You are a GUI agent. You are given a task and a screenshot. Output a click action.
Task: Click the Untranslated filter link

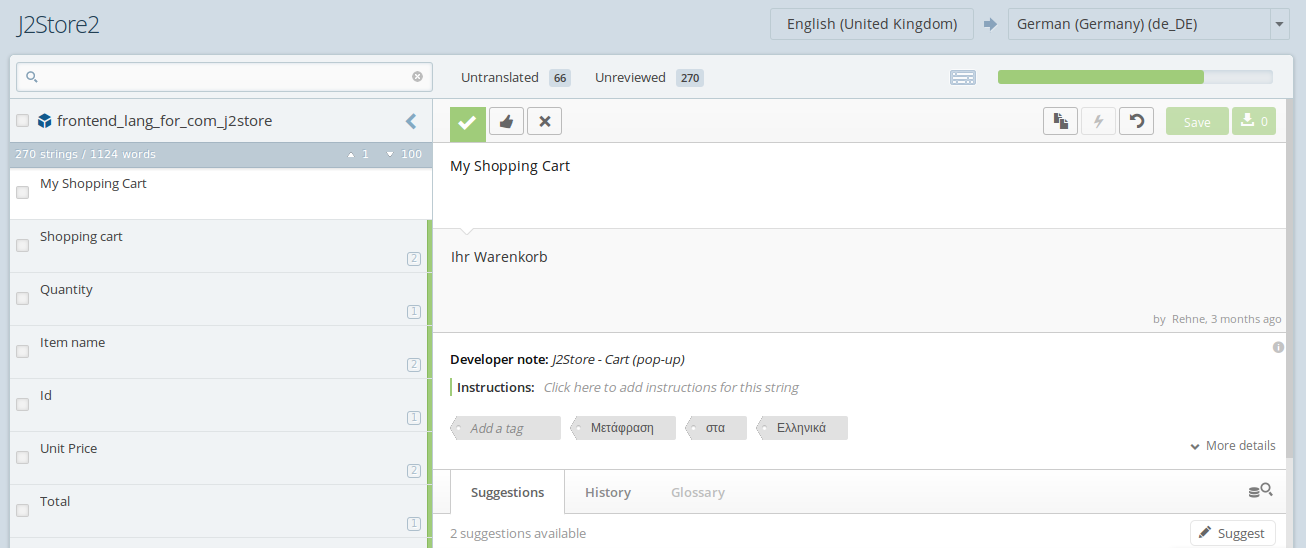tap(499, 77)
